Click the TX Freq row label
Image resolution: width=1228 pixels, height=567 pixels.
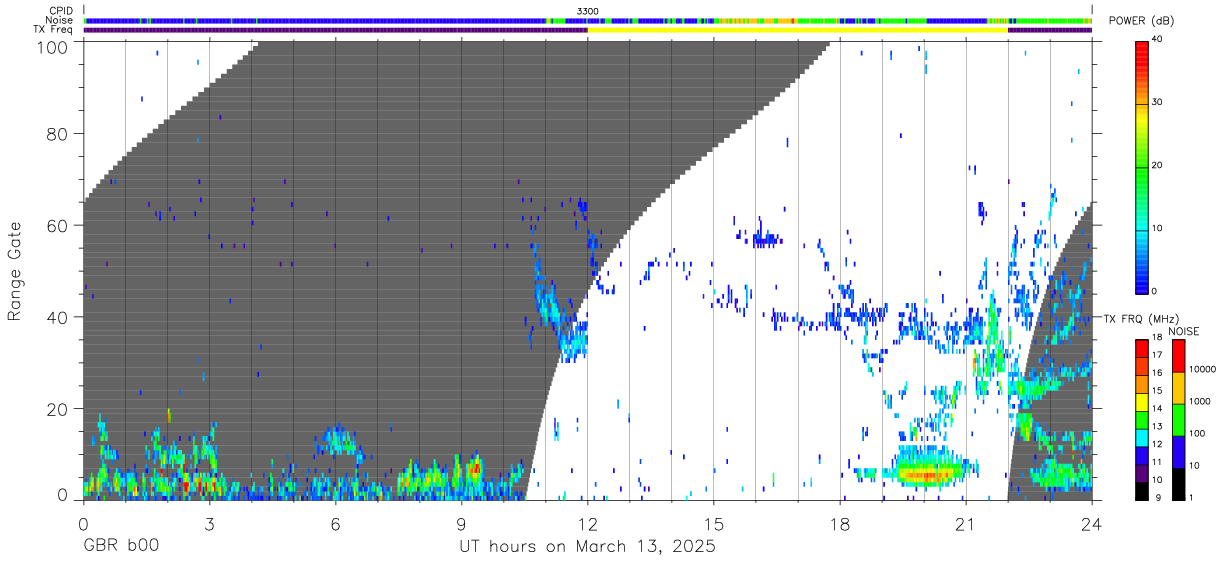(53, 29)
